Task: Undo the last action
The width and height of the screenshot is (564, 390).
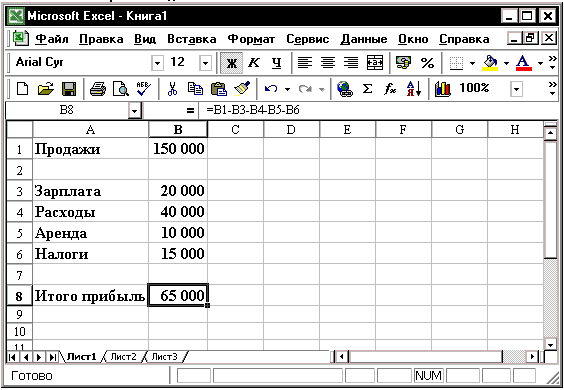Action: 271,89
